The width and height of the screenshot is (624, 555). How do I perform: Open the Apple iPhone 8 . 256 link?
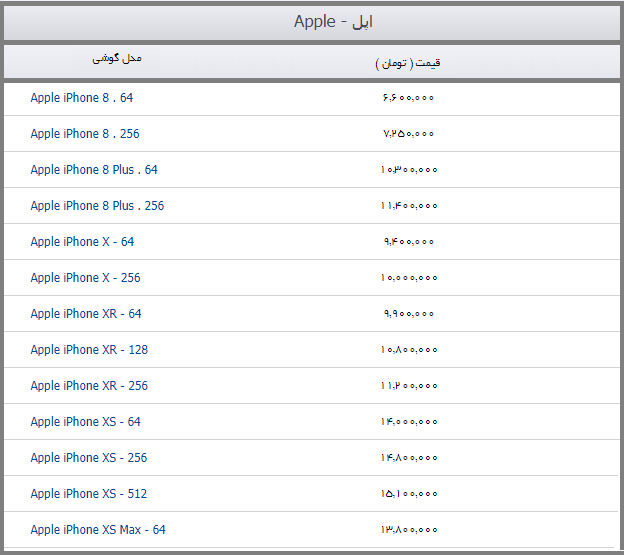click(x=85, y=134)
